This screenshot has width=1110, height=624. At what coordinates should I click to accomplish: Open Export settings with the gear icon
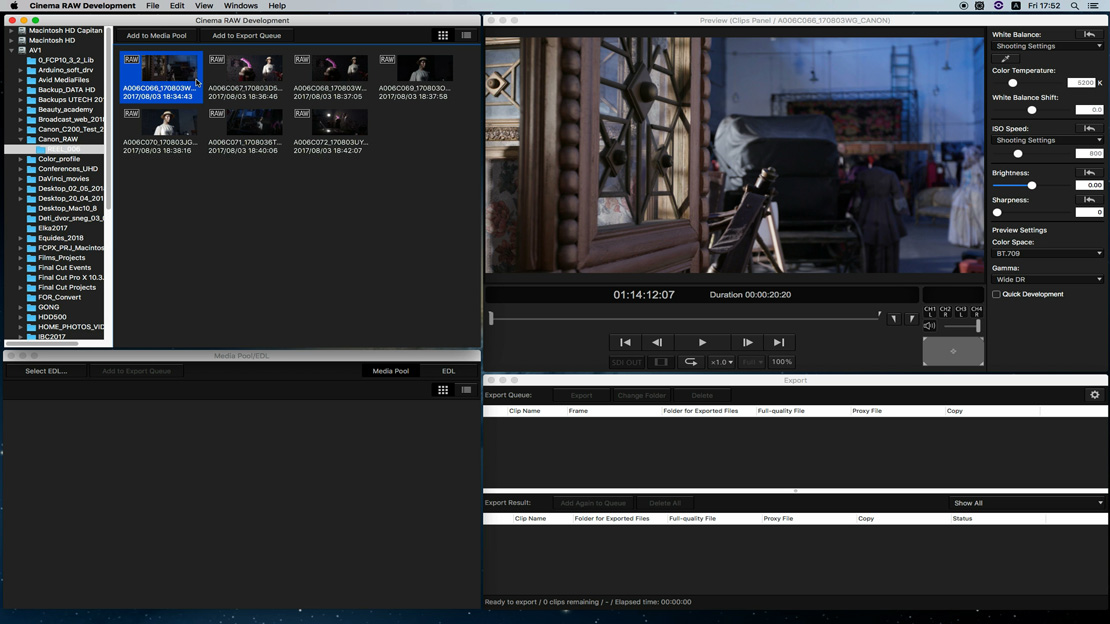coord(1094,395)
